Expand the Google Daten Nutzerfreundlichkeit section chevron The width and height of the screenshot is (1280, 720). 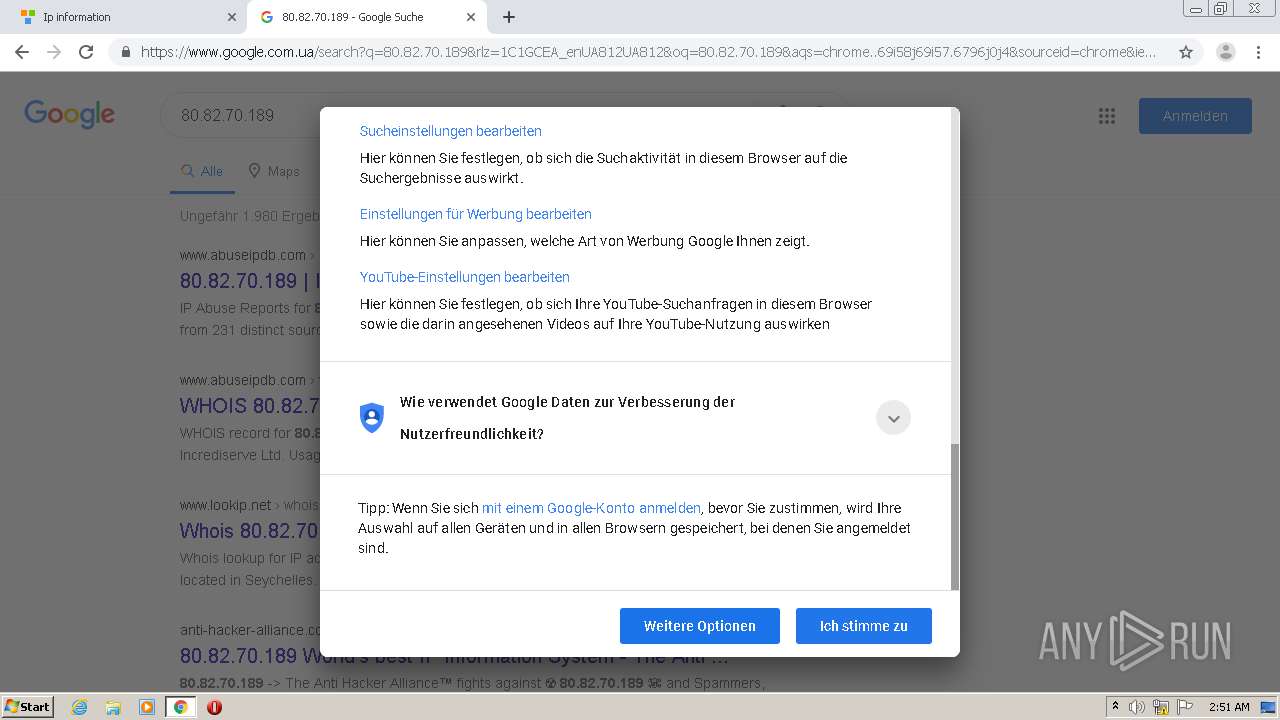coord(893,418)
